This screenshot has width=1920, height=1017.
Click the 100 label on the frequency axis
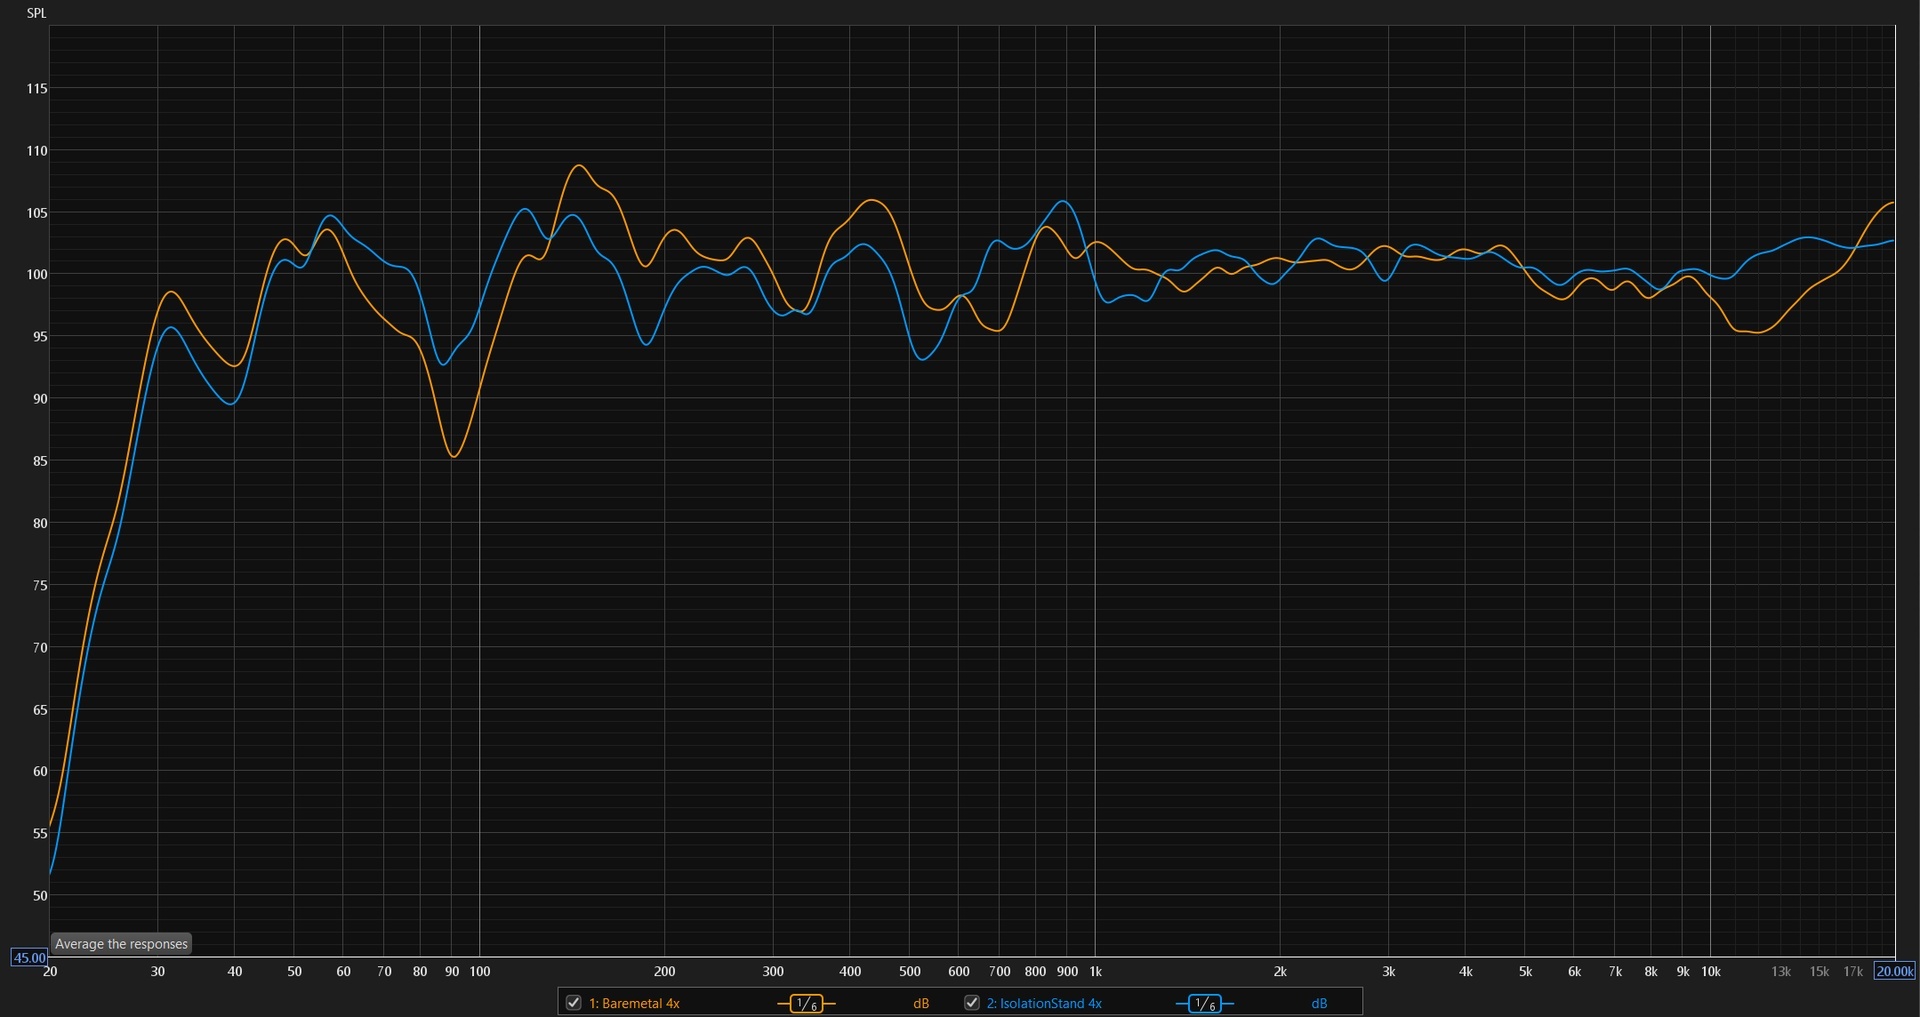coord(480,971)
